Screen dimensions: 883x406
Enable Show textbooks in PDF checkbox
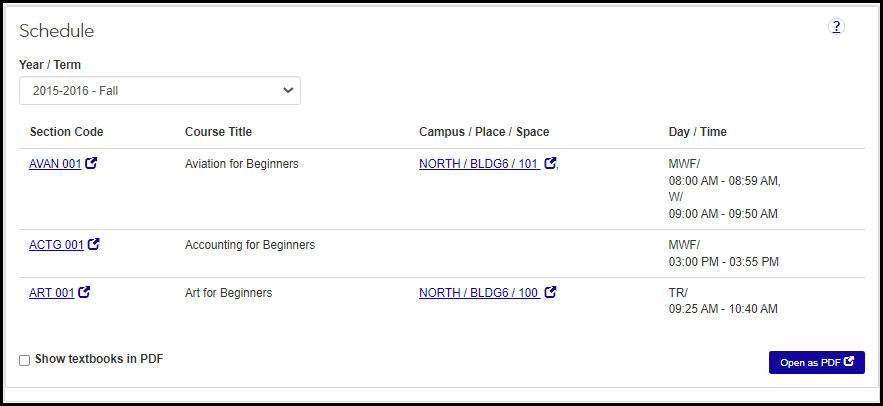point(25,360)
